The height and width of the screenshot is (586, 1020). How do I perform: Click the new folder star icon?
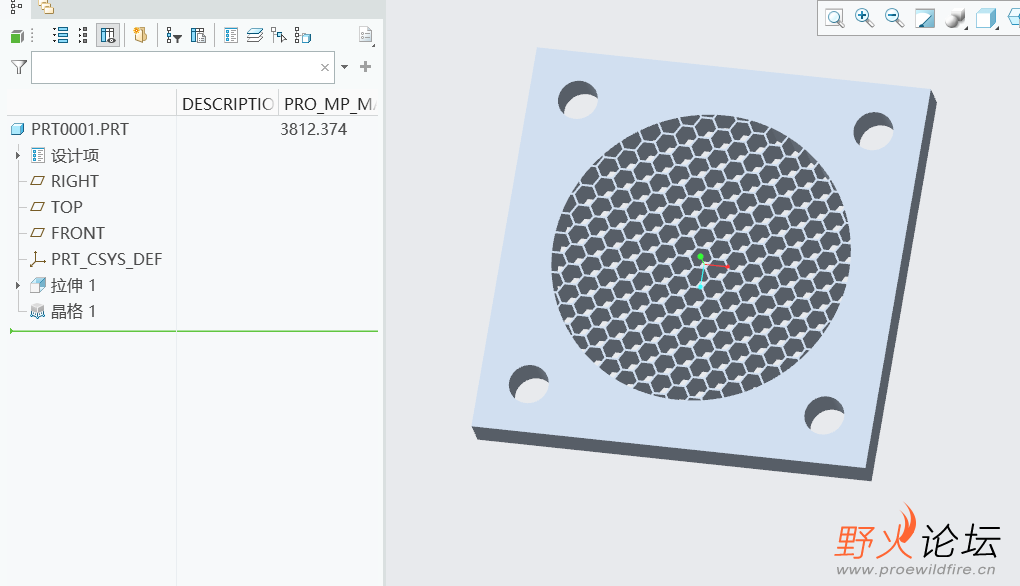click(140, 35)
